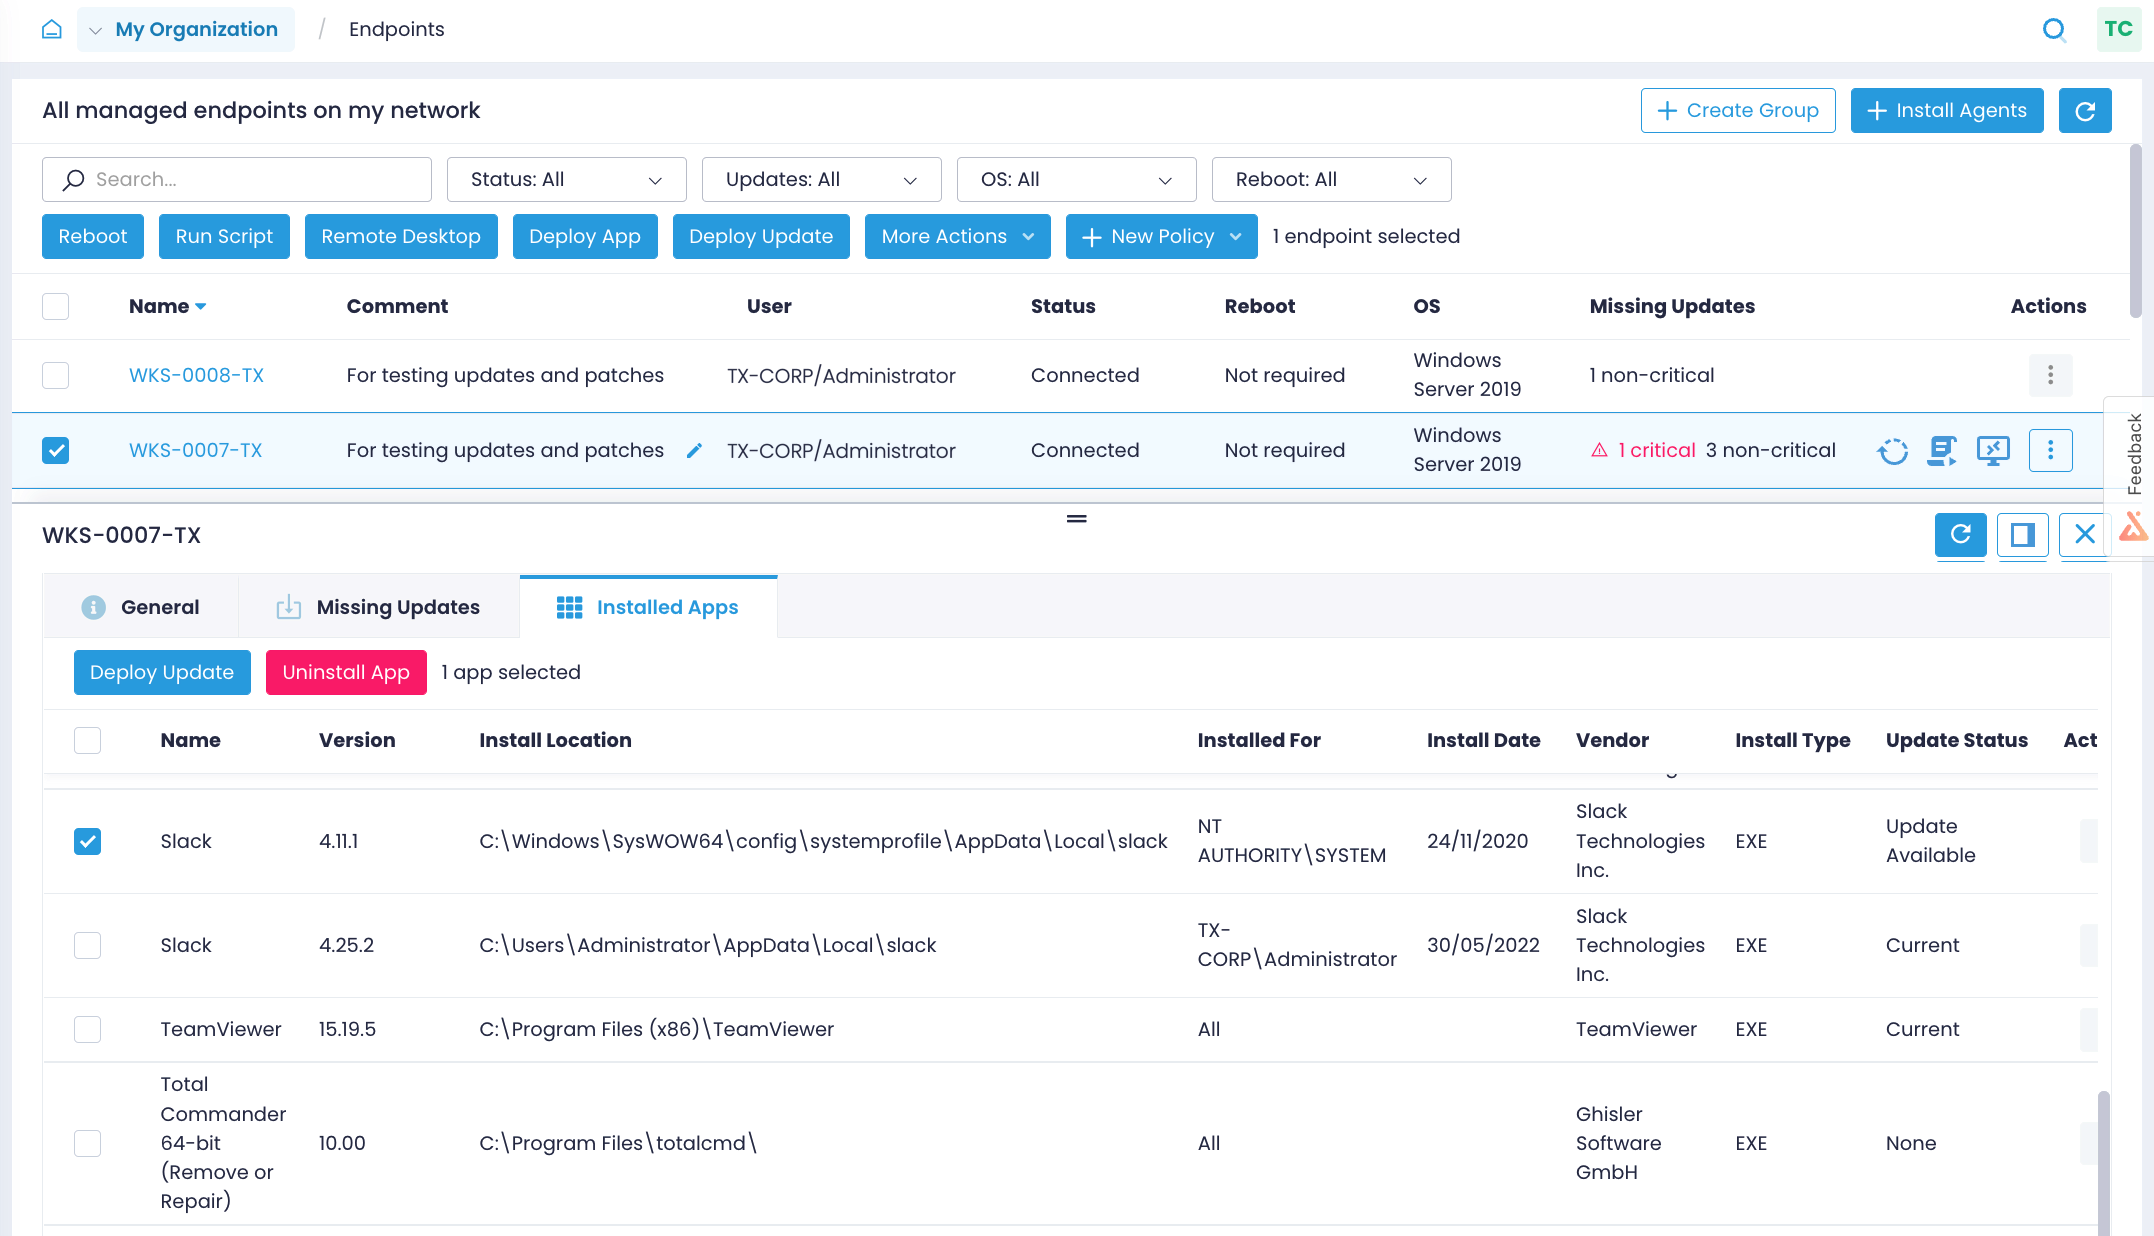Image resolution: width=2154 pixels, height=1236 pixels.
Task: Click the Deploy App button
Action: 585,237
